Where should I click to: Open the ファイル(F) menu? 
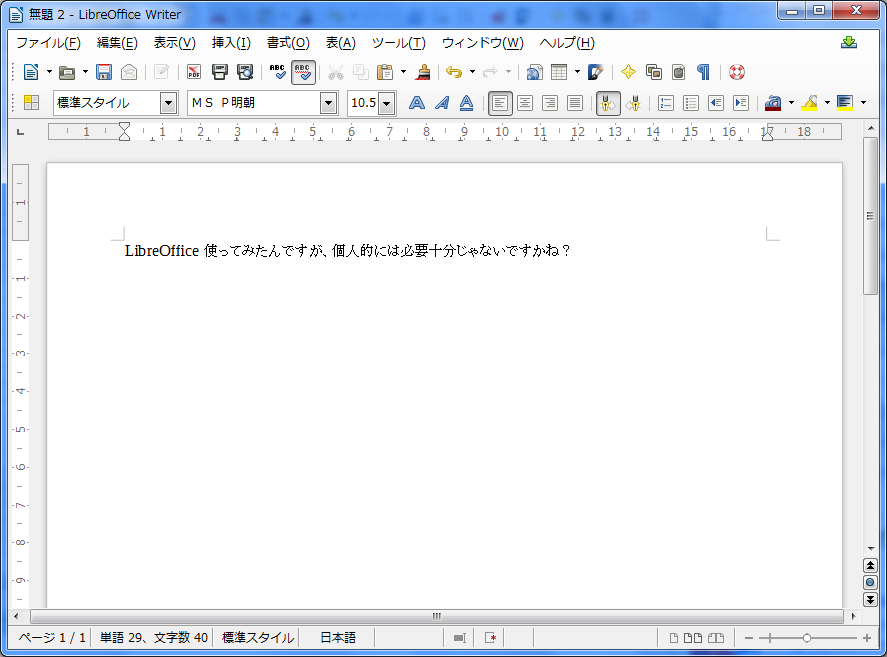[49, 43]
